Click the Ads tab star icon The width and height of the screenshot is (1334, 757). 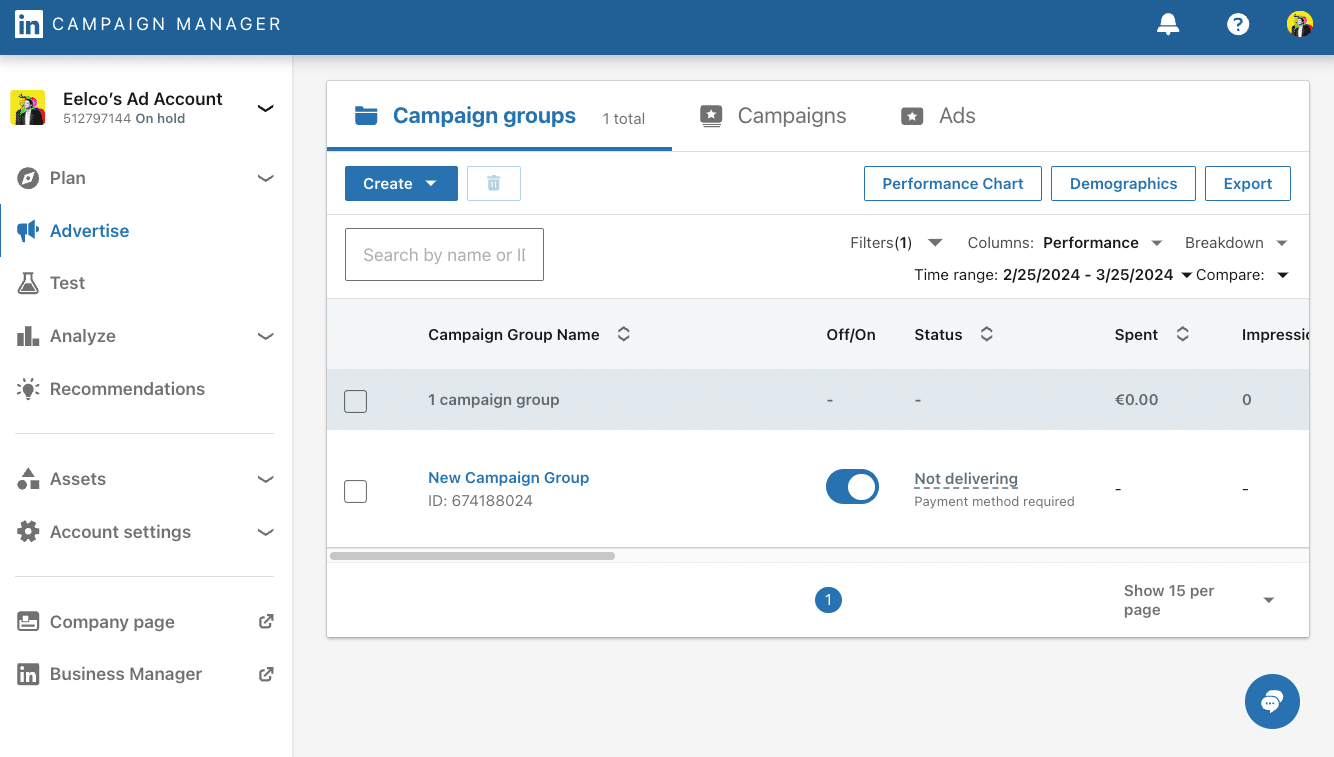coord(912,116)
